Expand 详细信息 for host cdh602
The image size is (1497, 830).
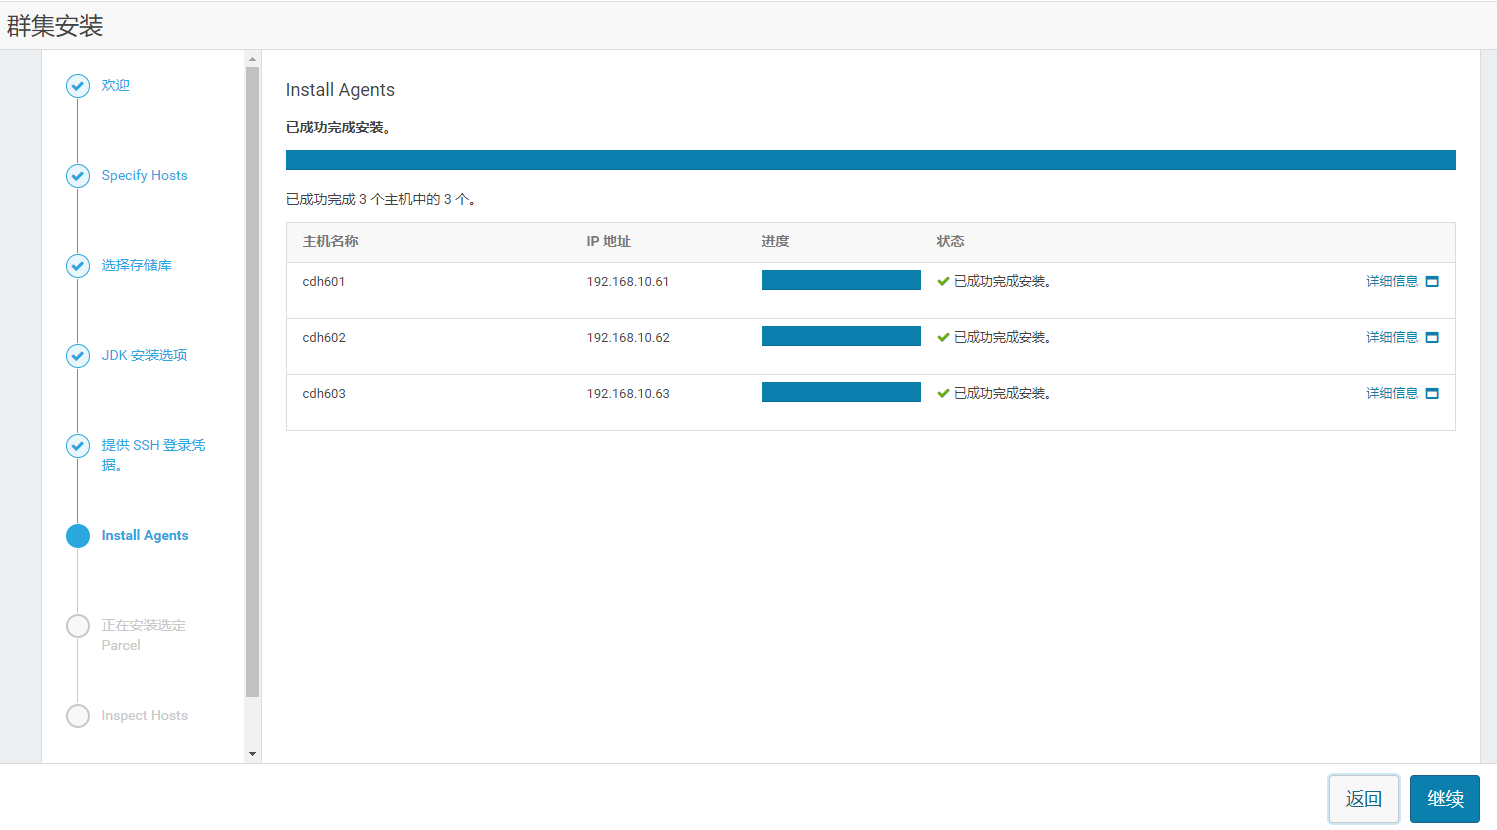1392,338
